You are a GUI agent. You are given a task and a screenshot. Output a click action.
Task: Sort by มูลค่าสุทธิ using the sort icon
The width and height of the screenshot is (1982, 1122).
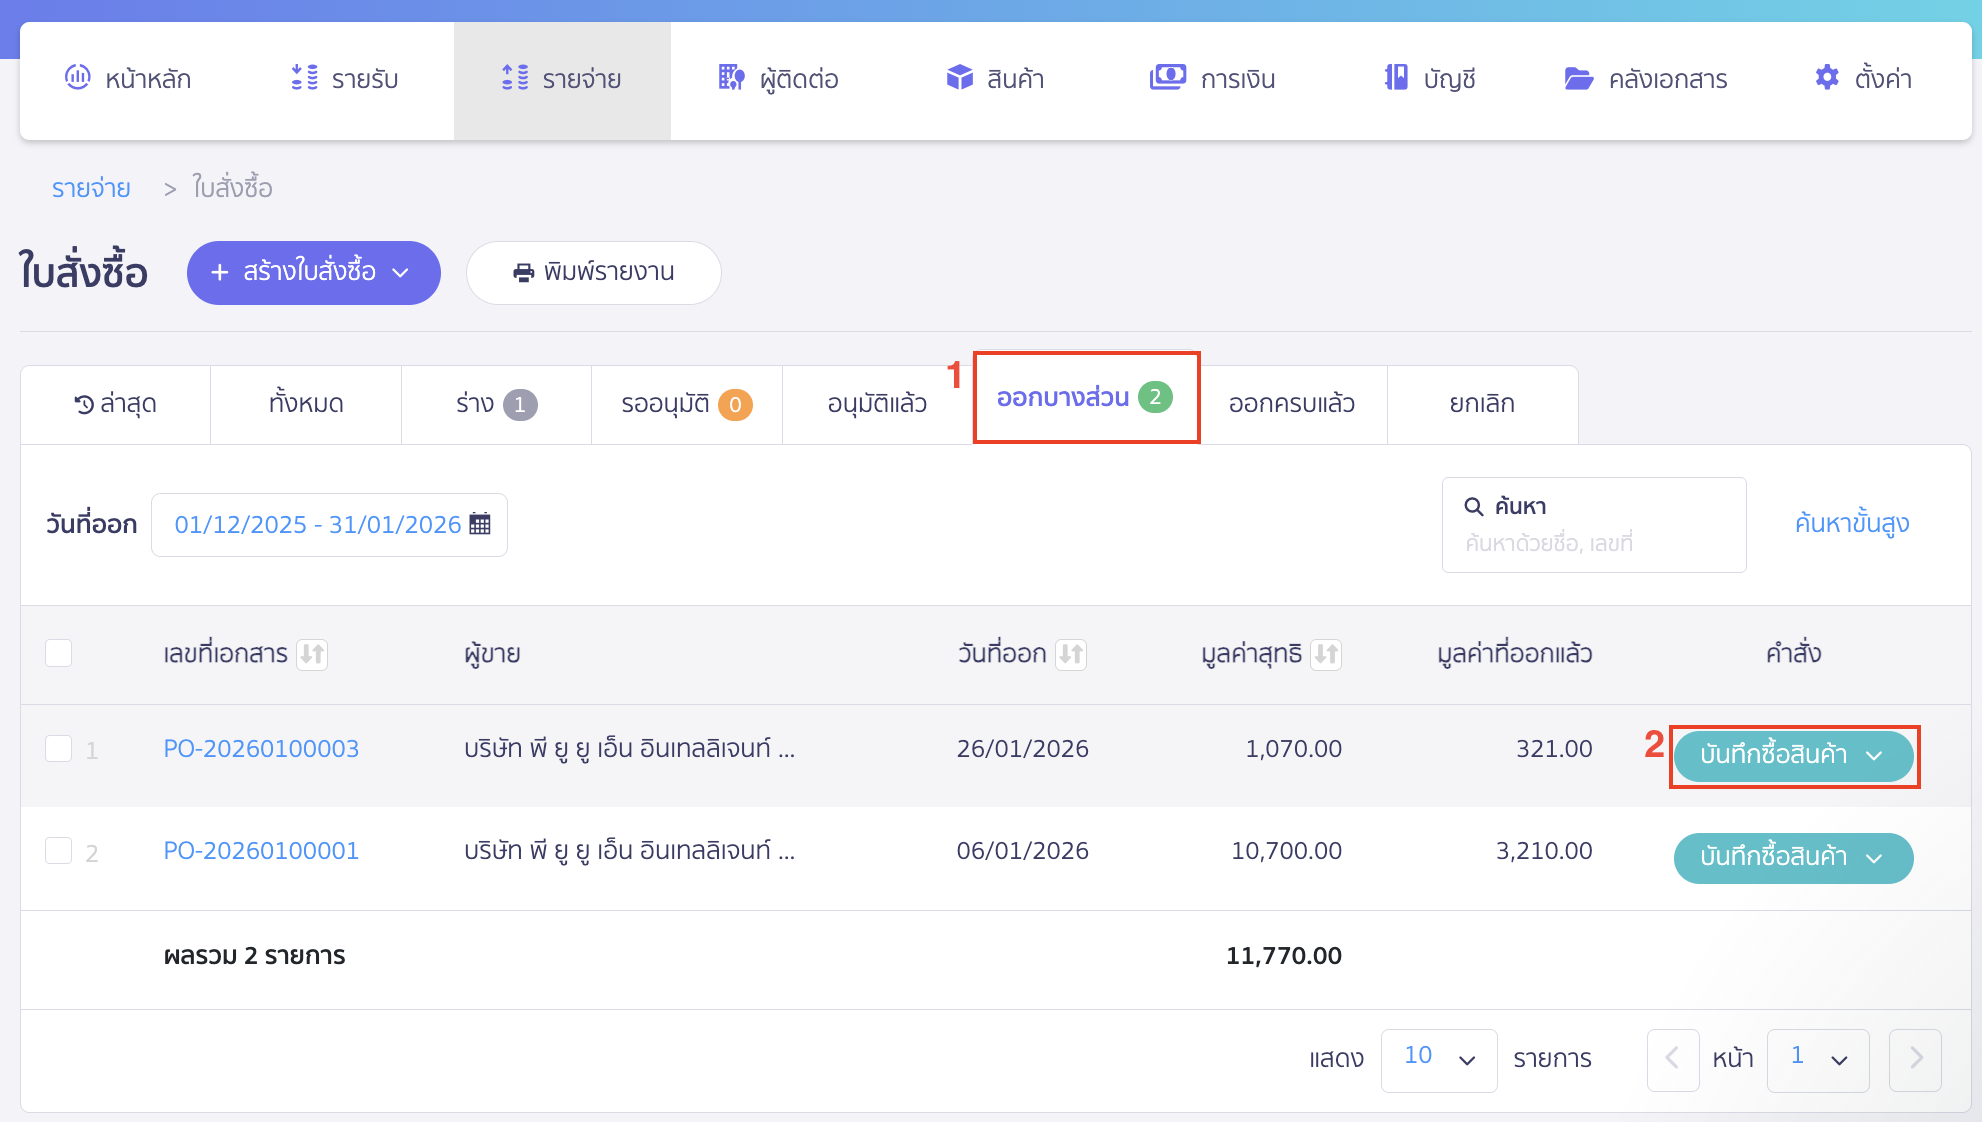pyautogui.click(x=1326, y=654)
